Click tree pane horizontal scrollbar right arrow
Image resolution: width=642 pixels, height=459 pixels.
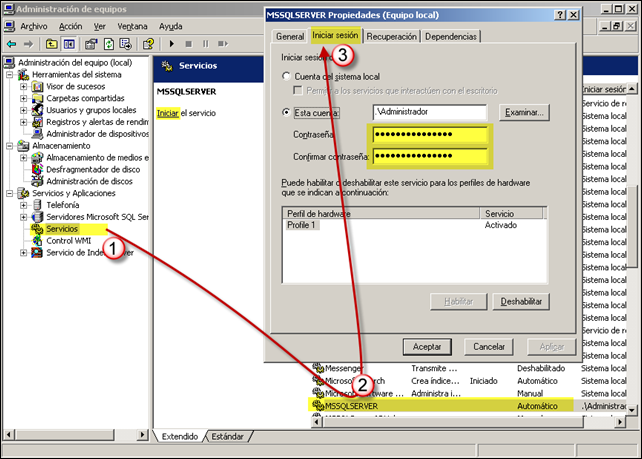142,434
